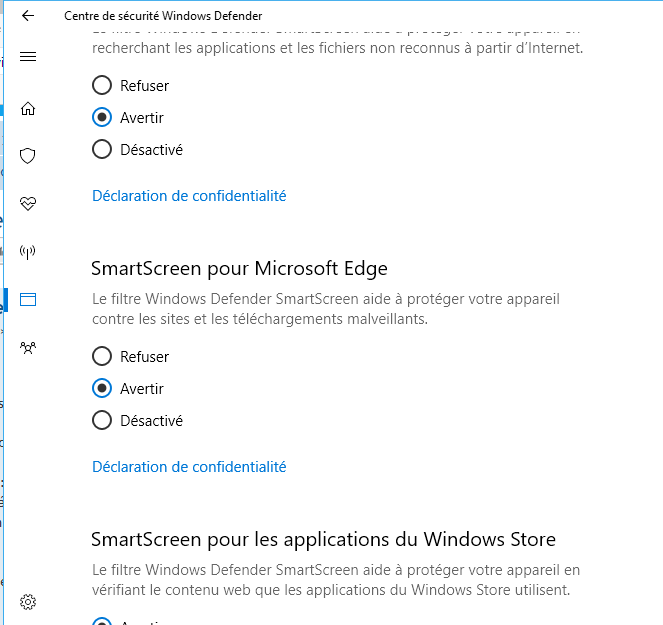This screenshot has width=663, height=625.
Task: Click the SmartScreen pour Microsoft Edge heading
Action: pyautogui.click(x=239, y=269)
